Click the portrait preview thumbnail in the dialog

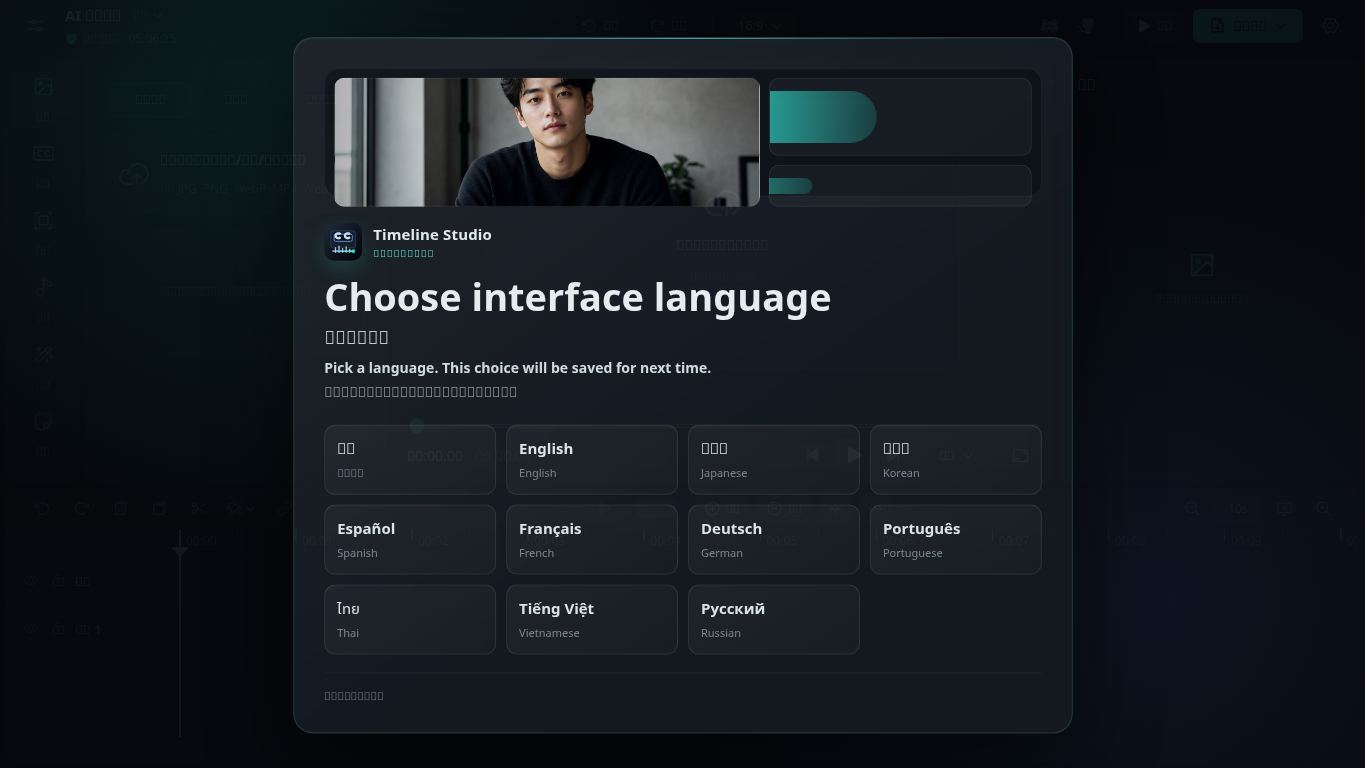click(x=547, y=142)
